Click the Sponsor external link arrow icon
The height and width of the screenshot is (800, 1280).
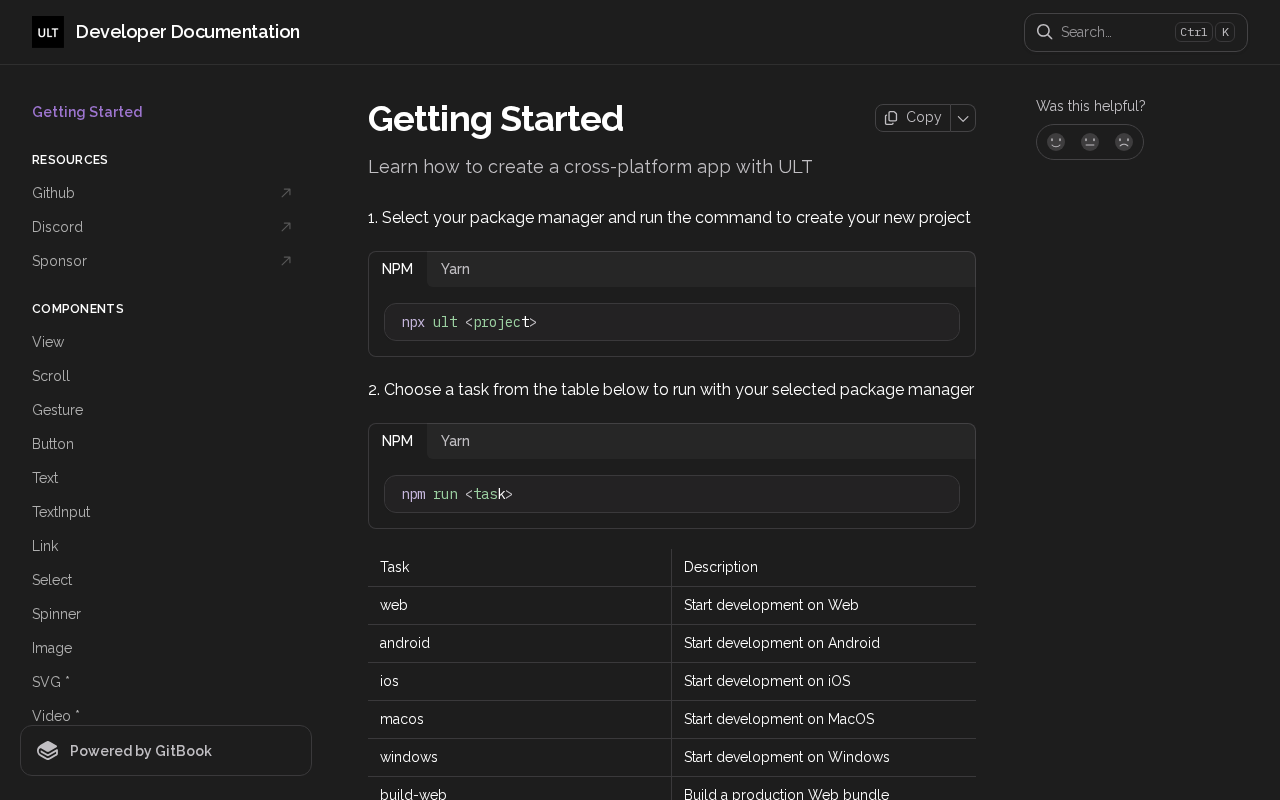286,261
